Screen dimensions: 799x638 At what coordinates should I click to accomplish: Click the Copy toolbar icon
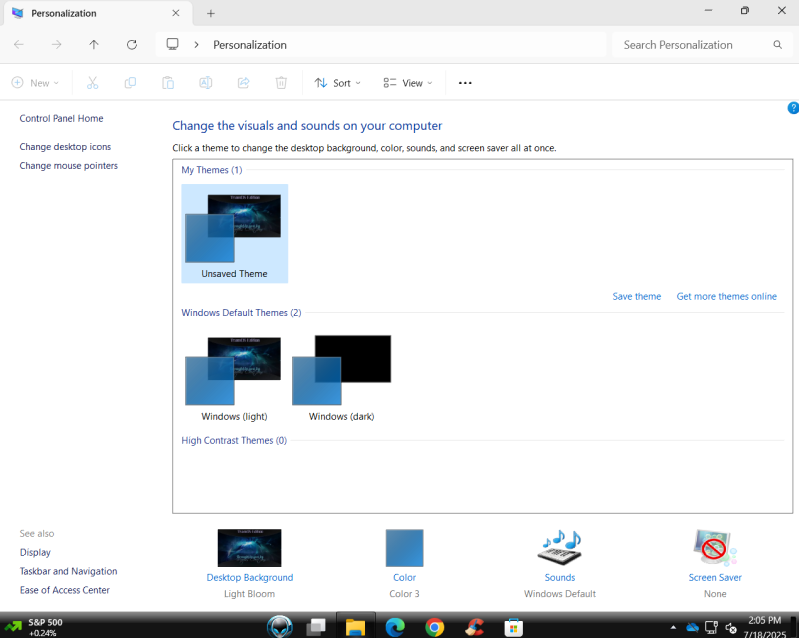tap(130, 83)
